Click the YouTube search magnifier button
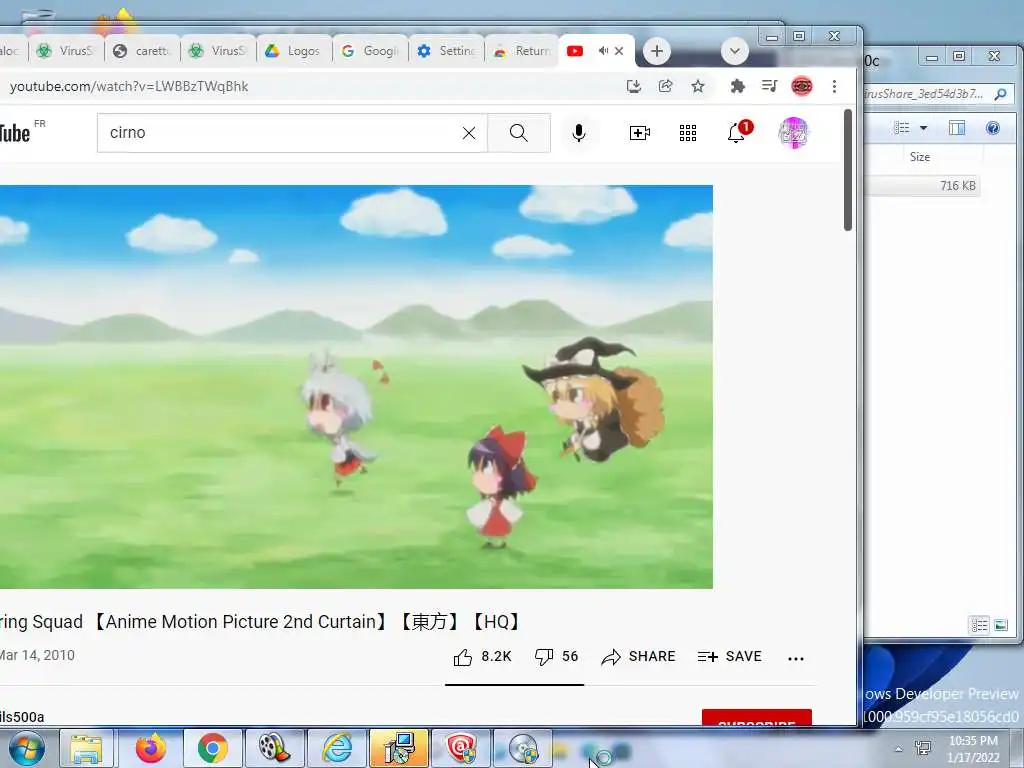 (x=519, y=133)
